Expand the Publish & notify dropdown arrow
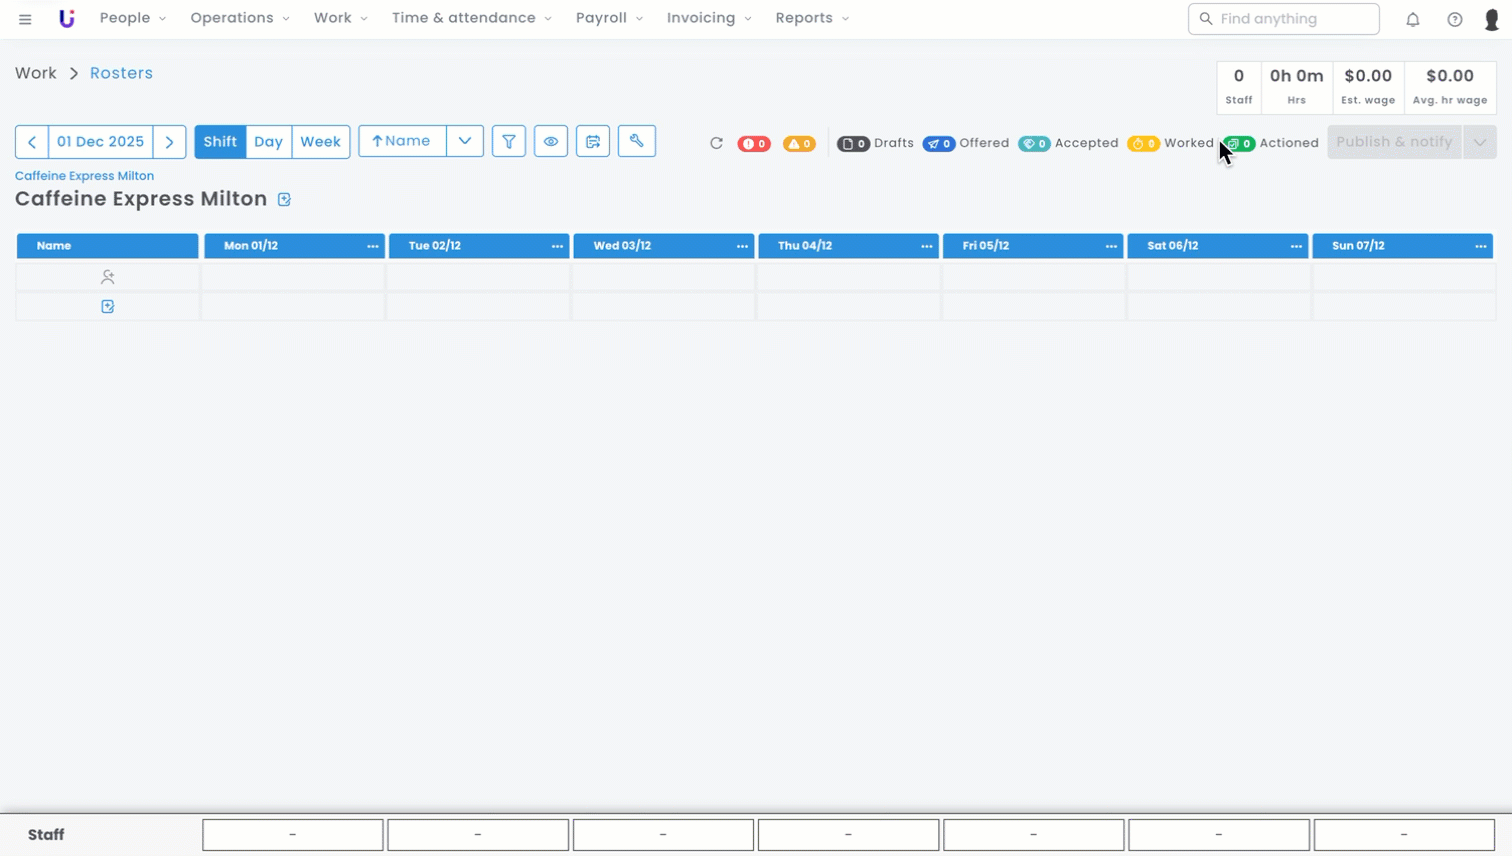The width and height of the screenshot is (1512, 856). click(x=1479, y=142)
